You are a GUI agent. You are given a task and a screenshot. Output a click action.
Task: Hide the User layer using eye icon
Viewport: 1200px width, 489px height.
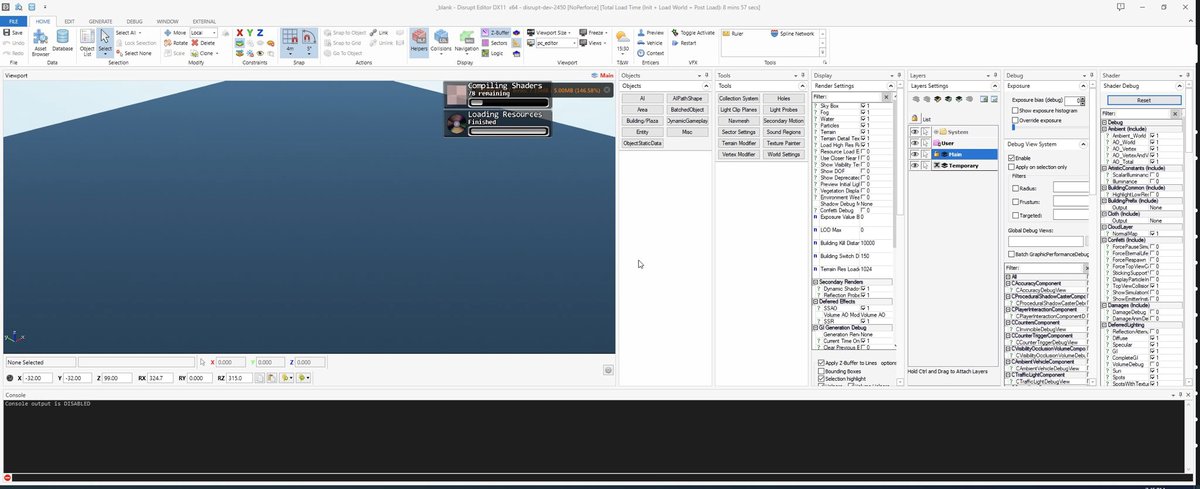click(x=915, y=143)
